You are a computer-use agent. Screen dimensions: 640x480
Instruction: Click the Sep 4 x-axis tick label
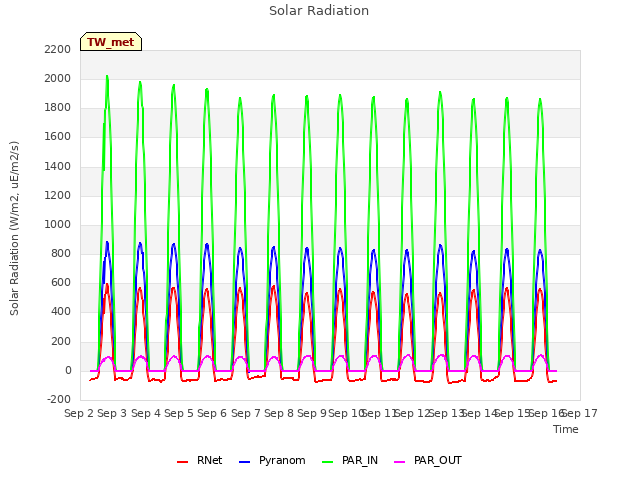coord(146,413)
